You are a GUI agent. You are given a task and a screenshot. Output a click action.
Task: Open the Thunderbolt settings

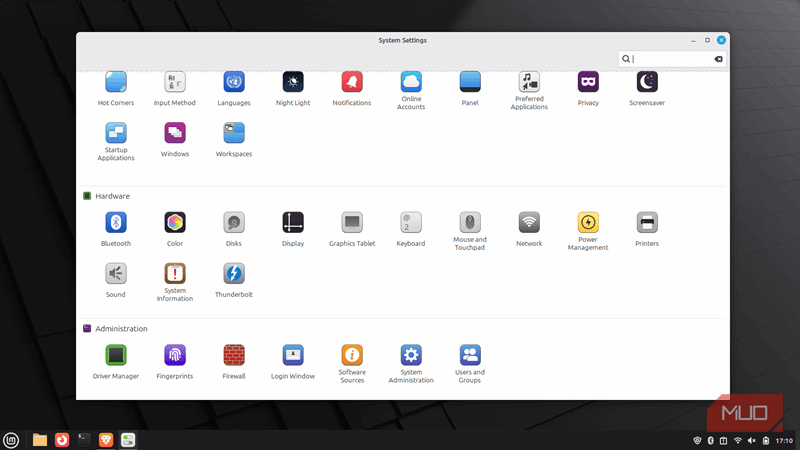point(234,274)
